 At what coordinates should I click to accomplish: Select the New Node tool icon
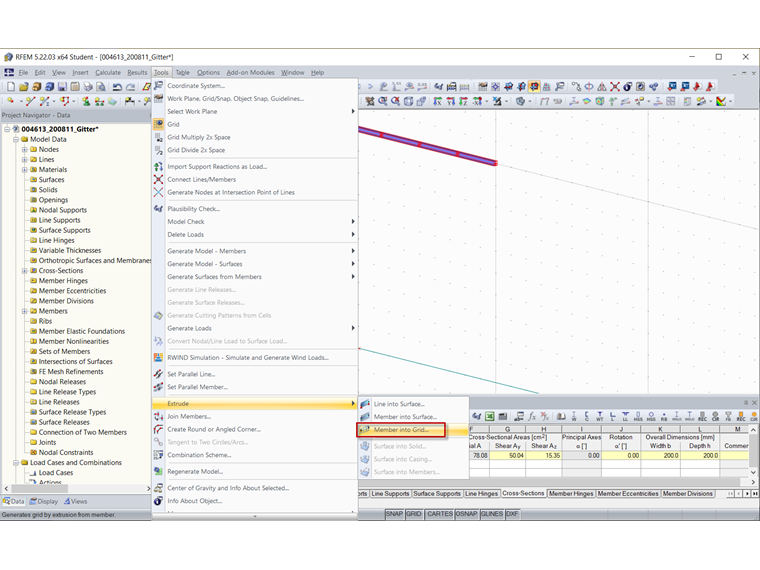(11, 101)
